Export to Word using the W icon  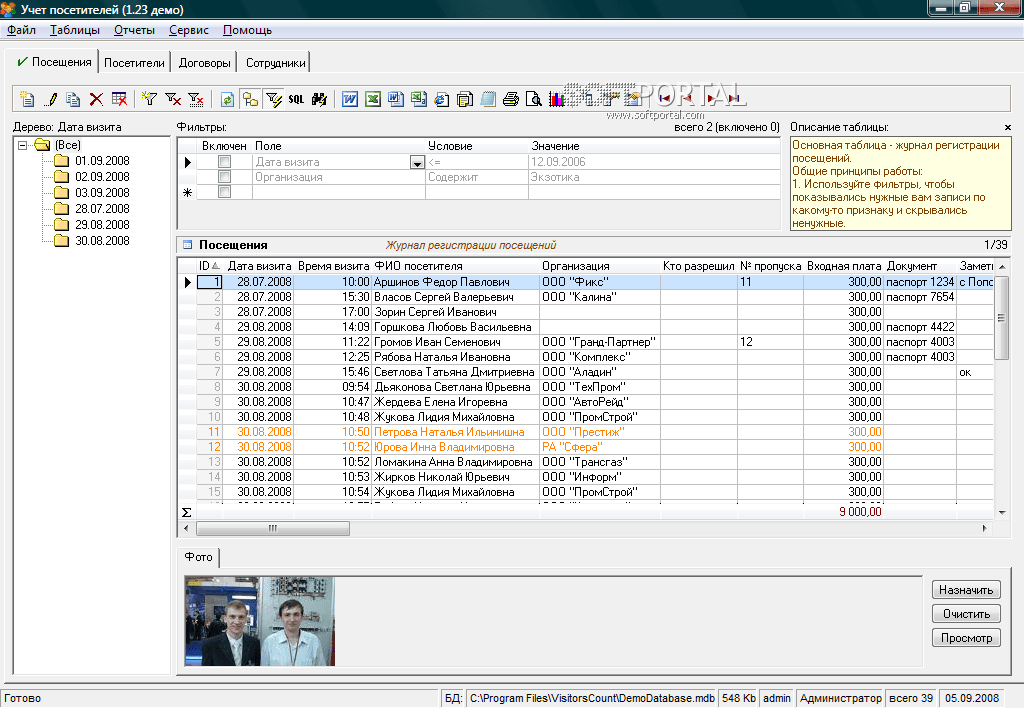[x=350, y=99]
